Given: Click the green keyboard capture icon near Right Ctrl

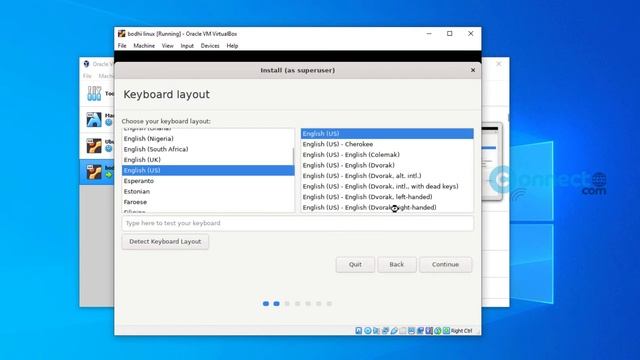Looking at the screenshot, I should pyautogui.click(x=447, y=331).
